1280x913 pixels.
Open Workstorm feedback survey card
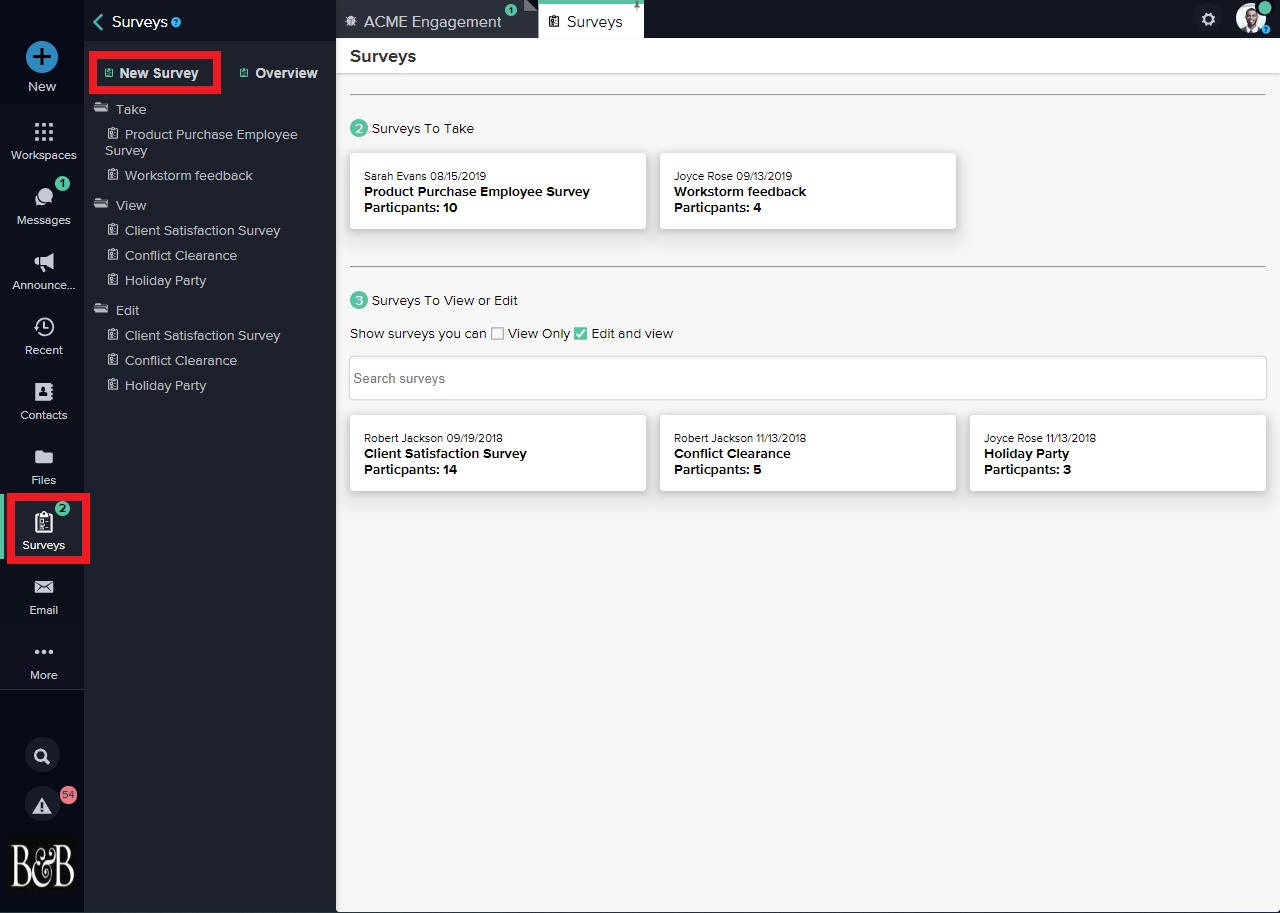(x=808, y=191)
